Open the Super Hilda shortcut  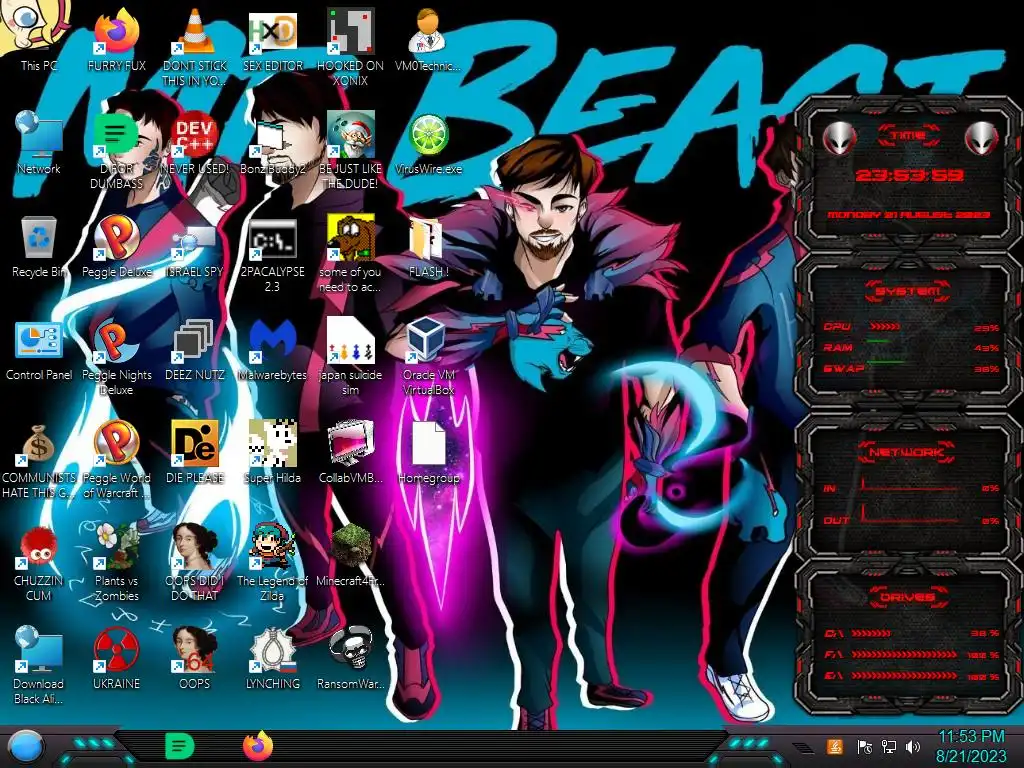click(x=272, y=452)
